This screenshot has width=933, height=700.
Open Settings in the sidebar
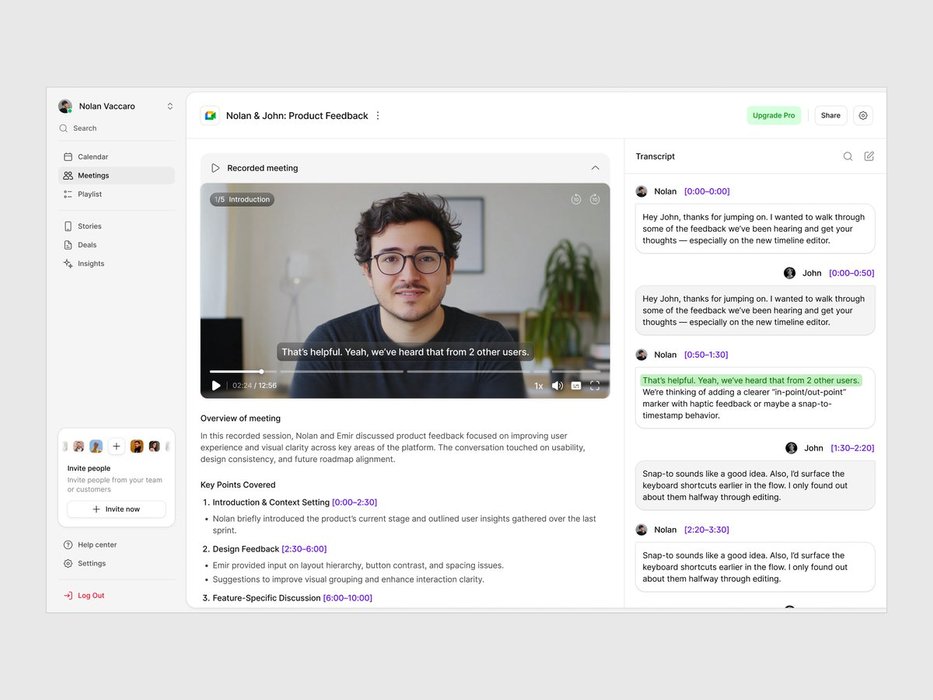coord(117,563)
